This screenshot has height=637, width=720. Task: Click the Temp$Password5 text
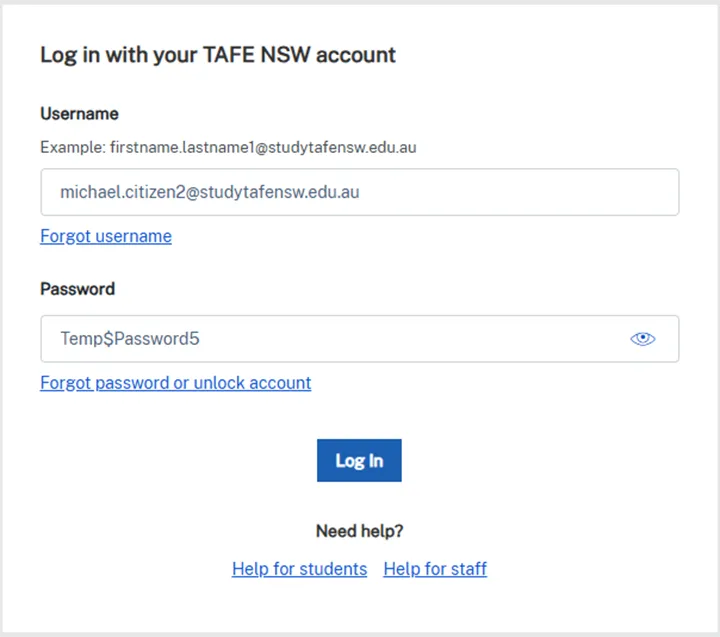[130, 339]
